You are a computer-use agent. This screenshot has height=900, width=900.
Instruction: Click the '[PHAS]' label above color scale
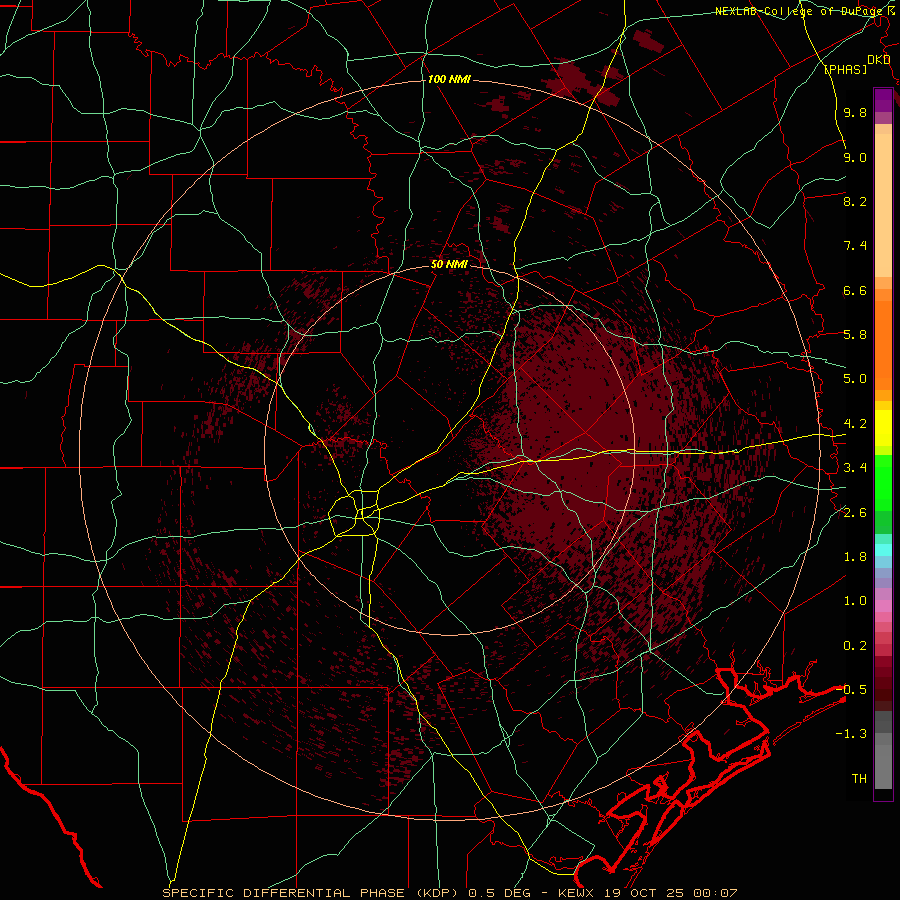click(x=845, y=69)
